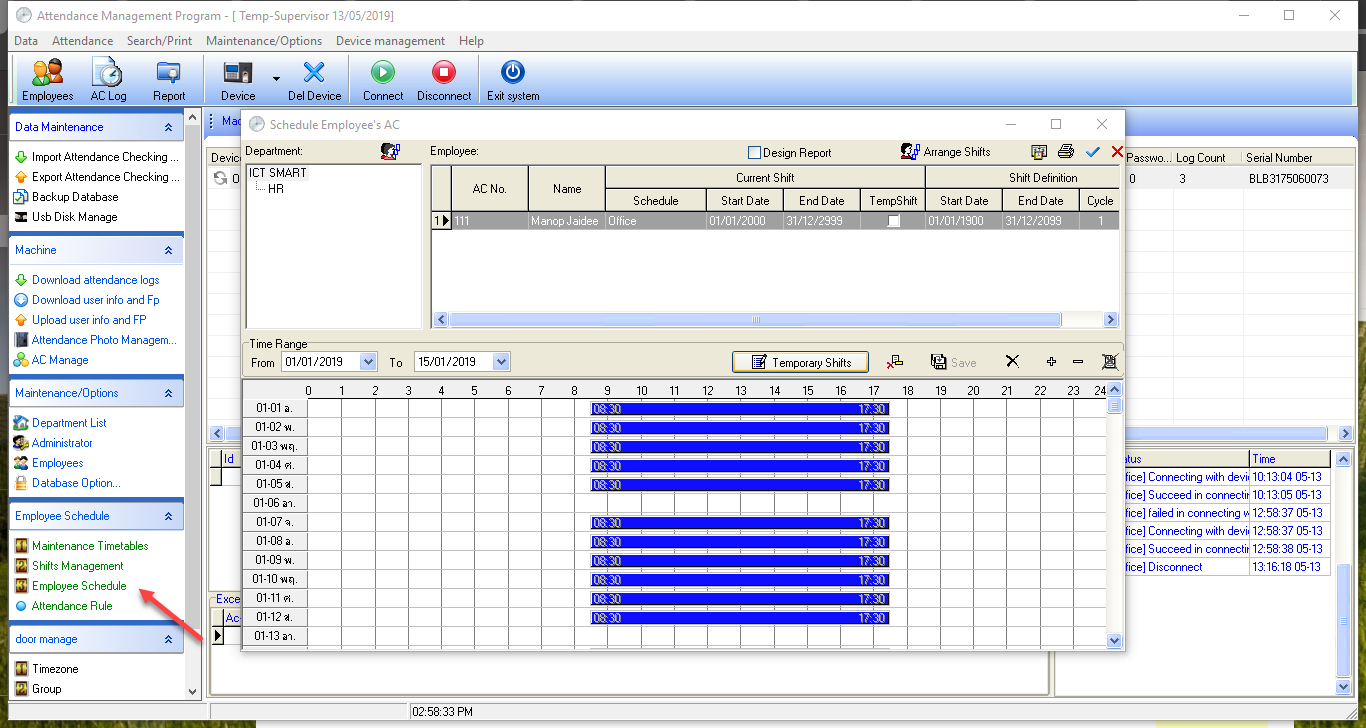The image size is (1366, 728).
Task: Open the Data menu
Action: click(26, 41)
